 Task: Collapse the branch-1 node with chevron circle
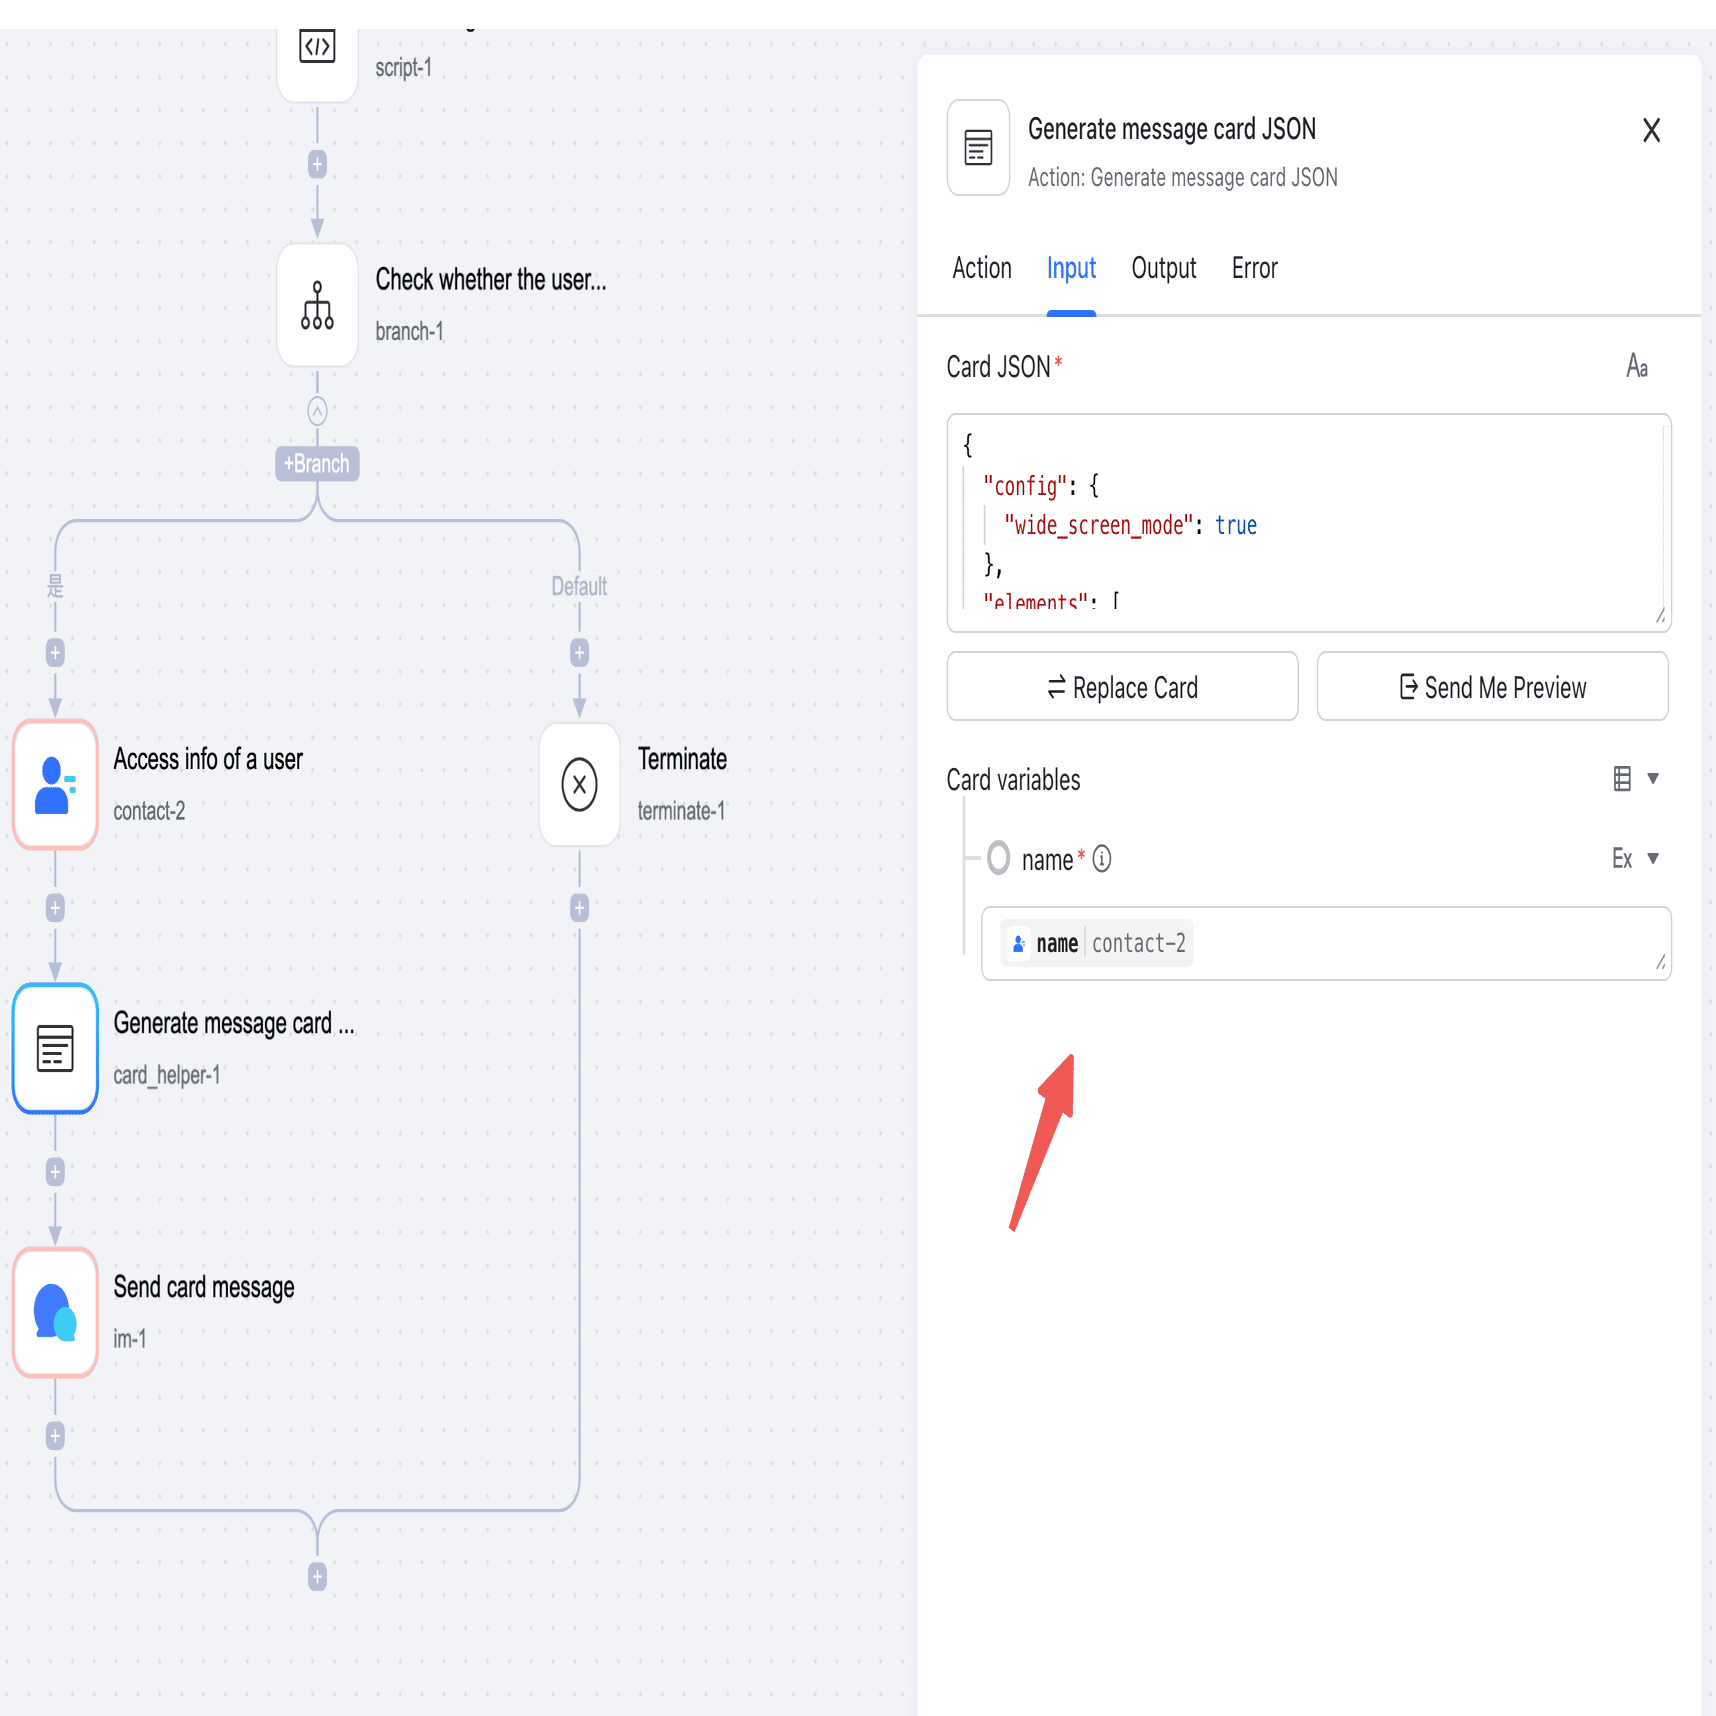pyautogui.click(x=317, y=411)
